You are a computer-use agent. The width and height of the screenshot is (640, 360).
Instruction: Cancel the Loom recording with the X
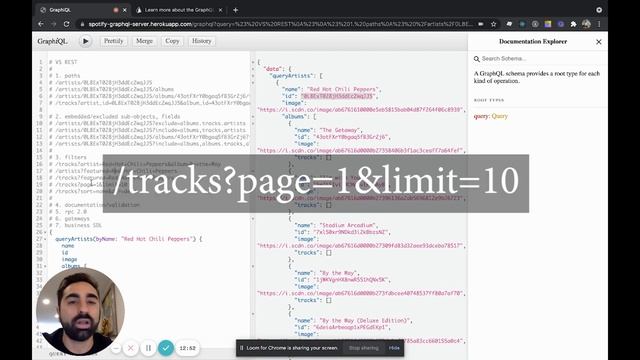tap(131, 348)
